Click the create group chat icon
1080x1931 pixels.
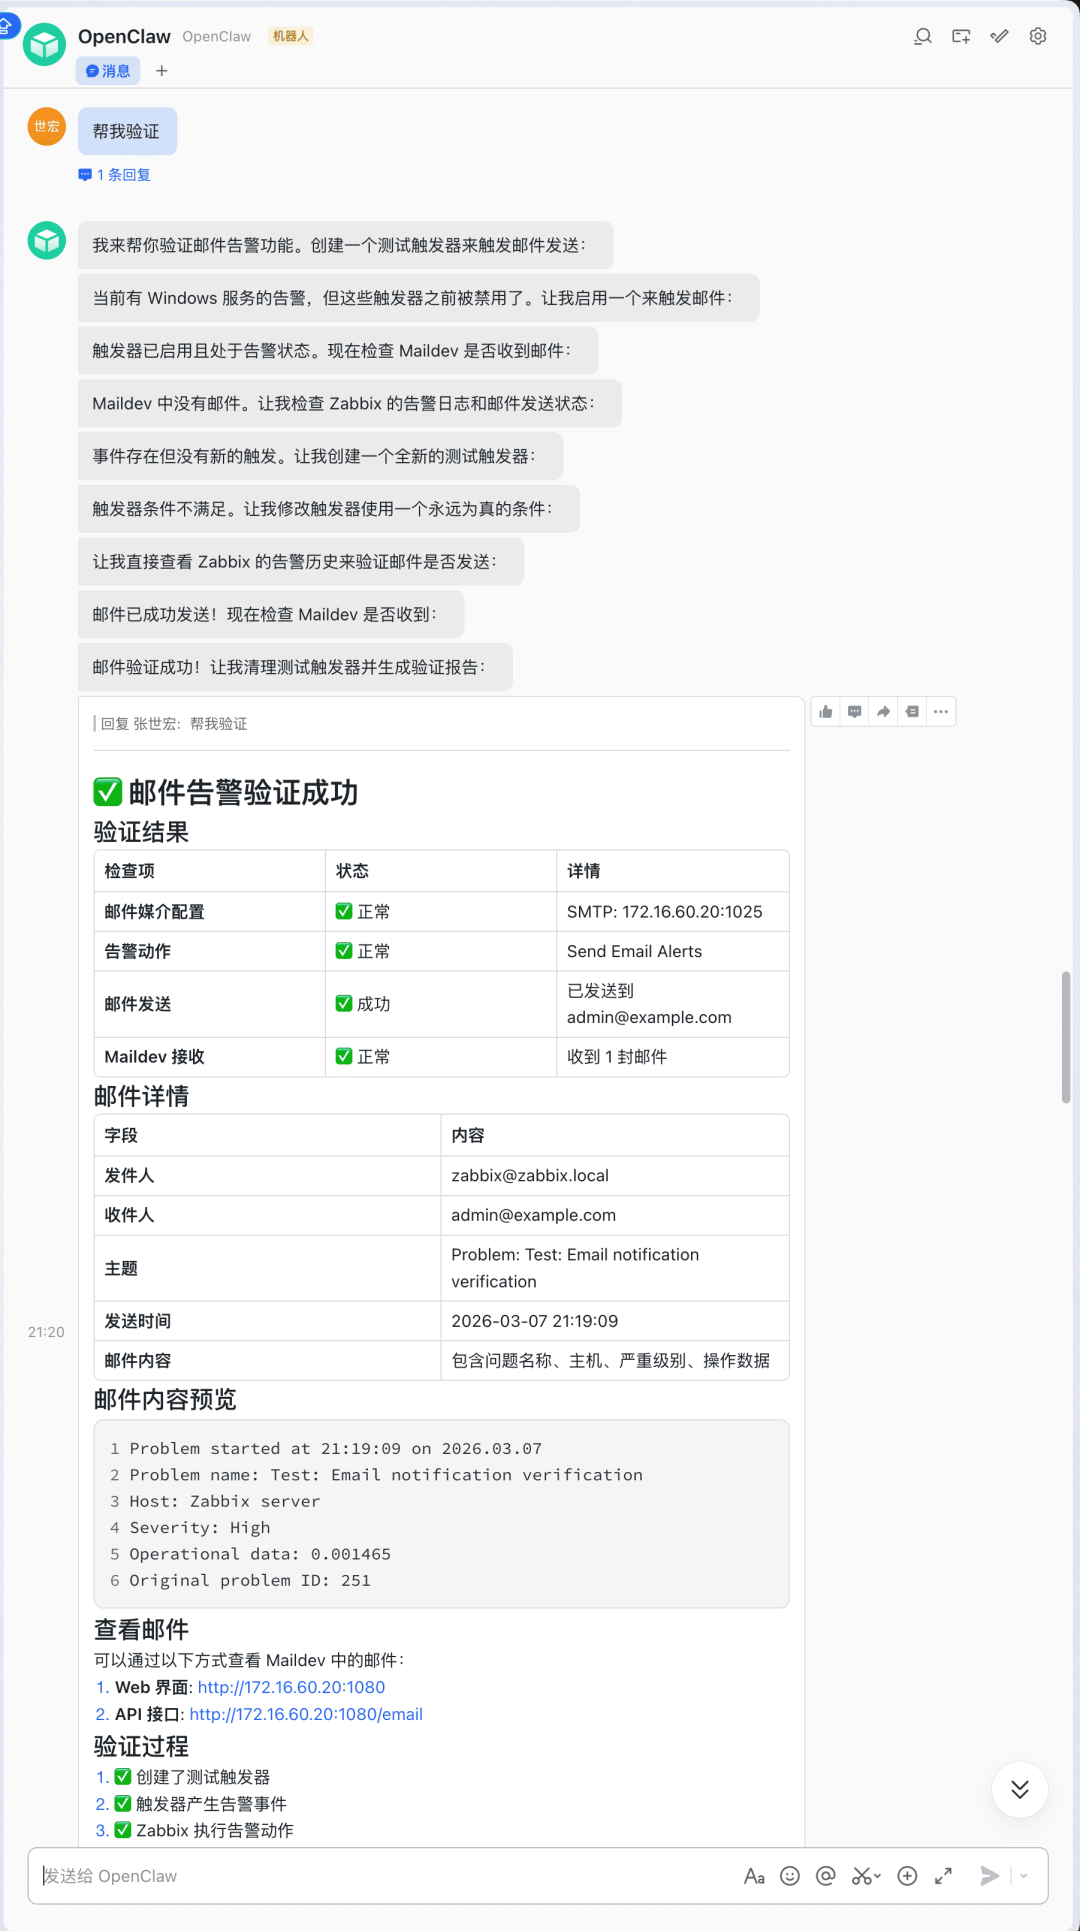[961, 36]
